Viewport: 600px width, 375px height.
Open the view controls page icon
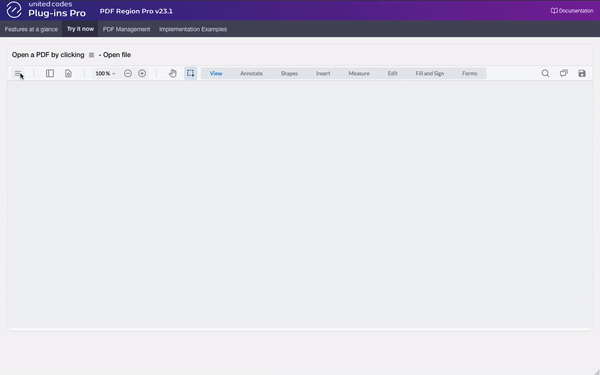(x=68, y=73)
